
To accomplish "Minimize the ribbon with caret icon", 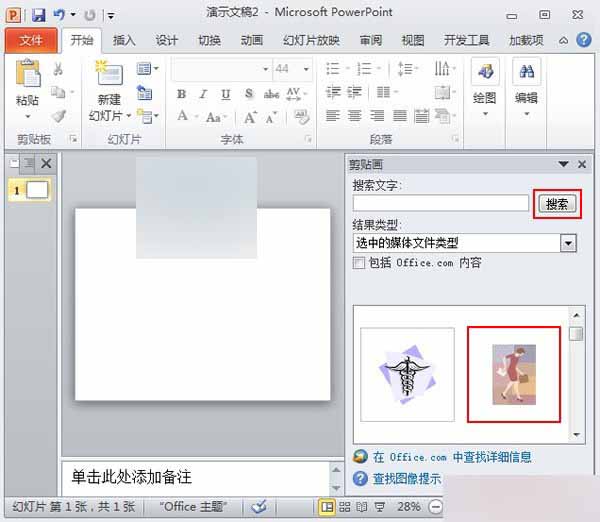I will click(x=563, y=40).
